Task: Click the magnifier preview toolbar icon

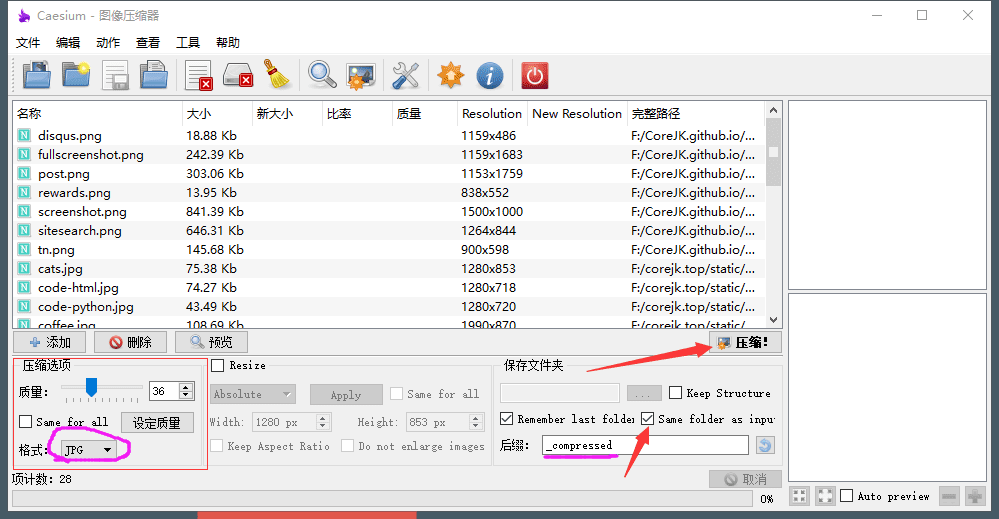Action: click(x=322, y=75)
